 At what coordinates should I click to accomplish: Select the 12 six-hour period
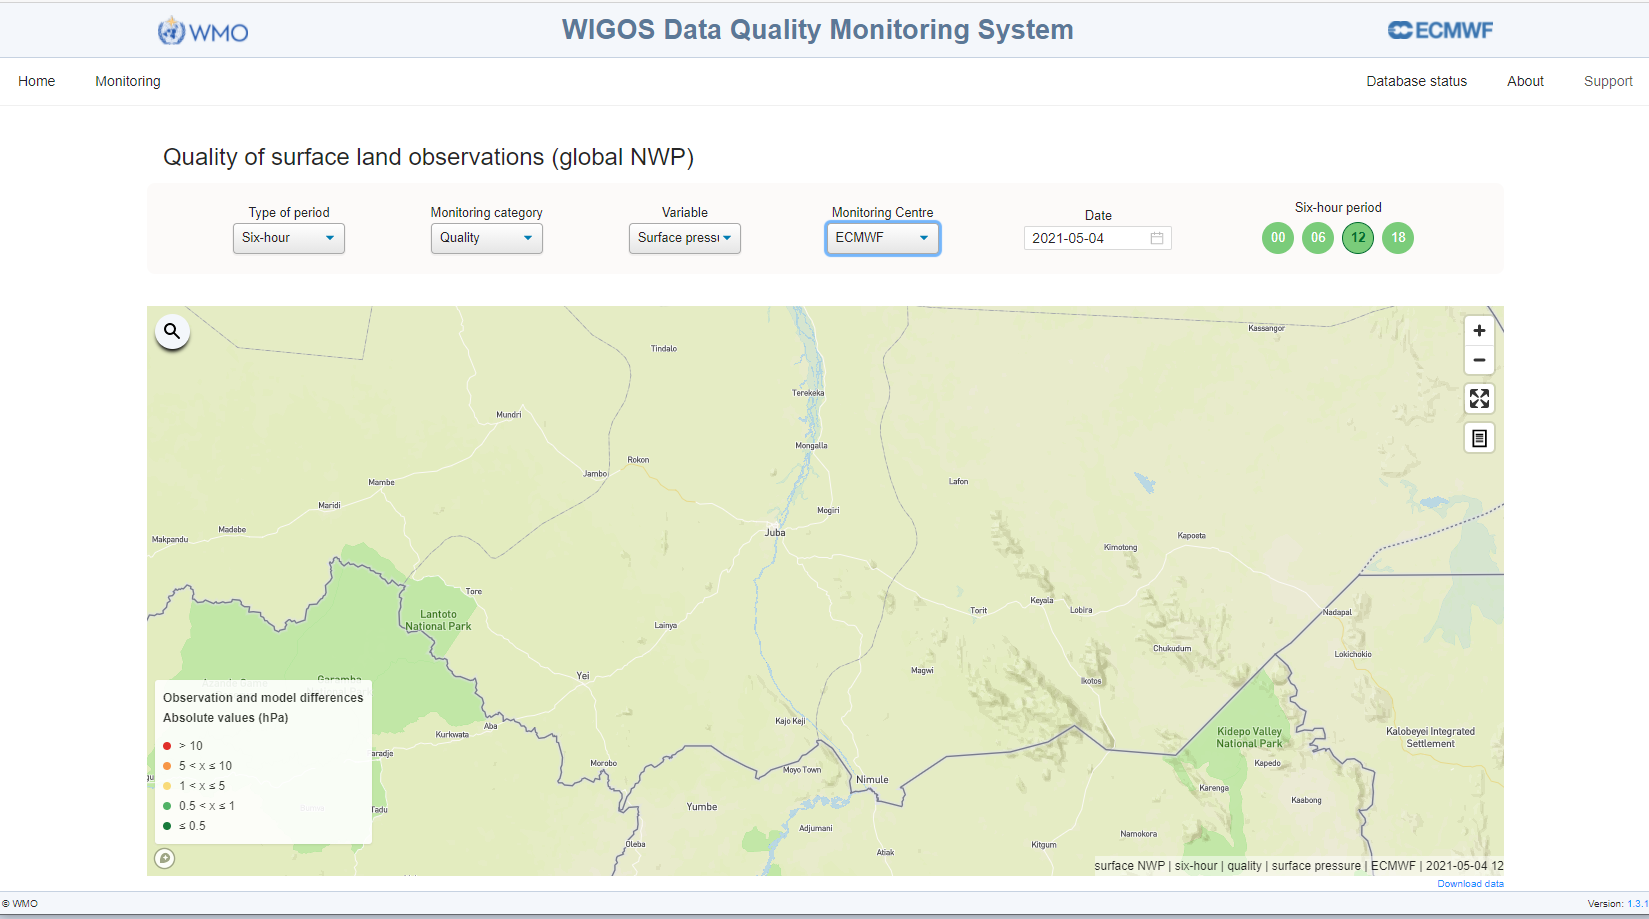click(1358, 238)
